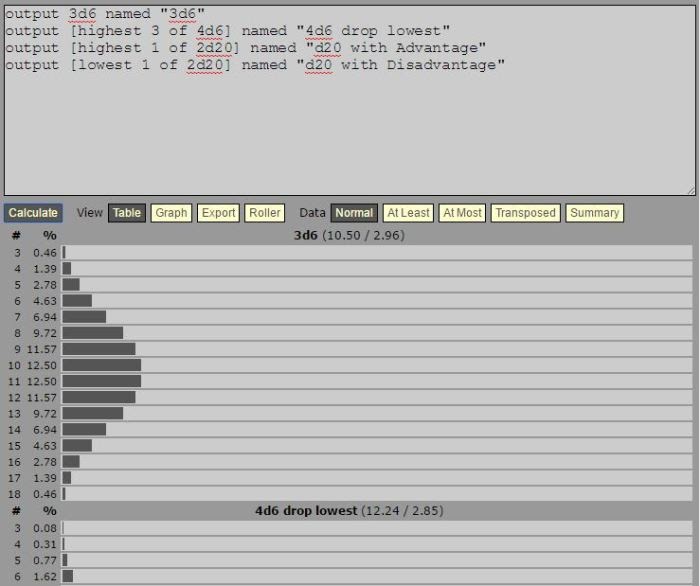The image size is (700, 586).
Task: Select At Least data mode
Action: point(408,213)
